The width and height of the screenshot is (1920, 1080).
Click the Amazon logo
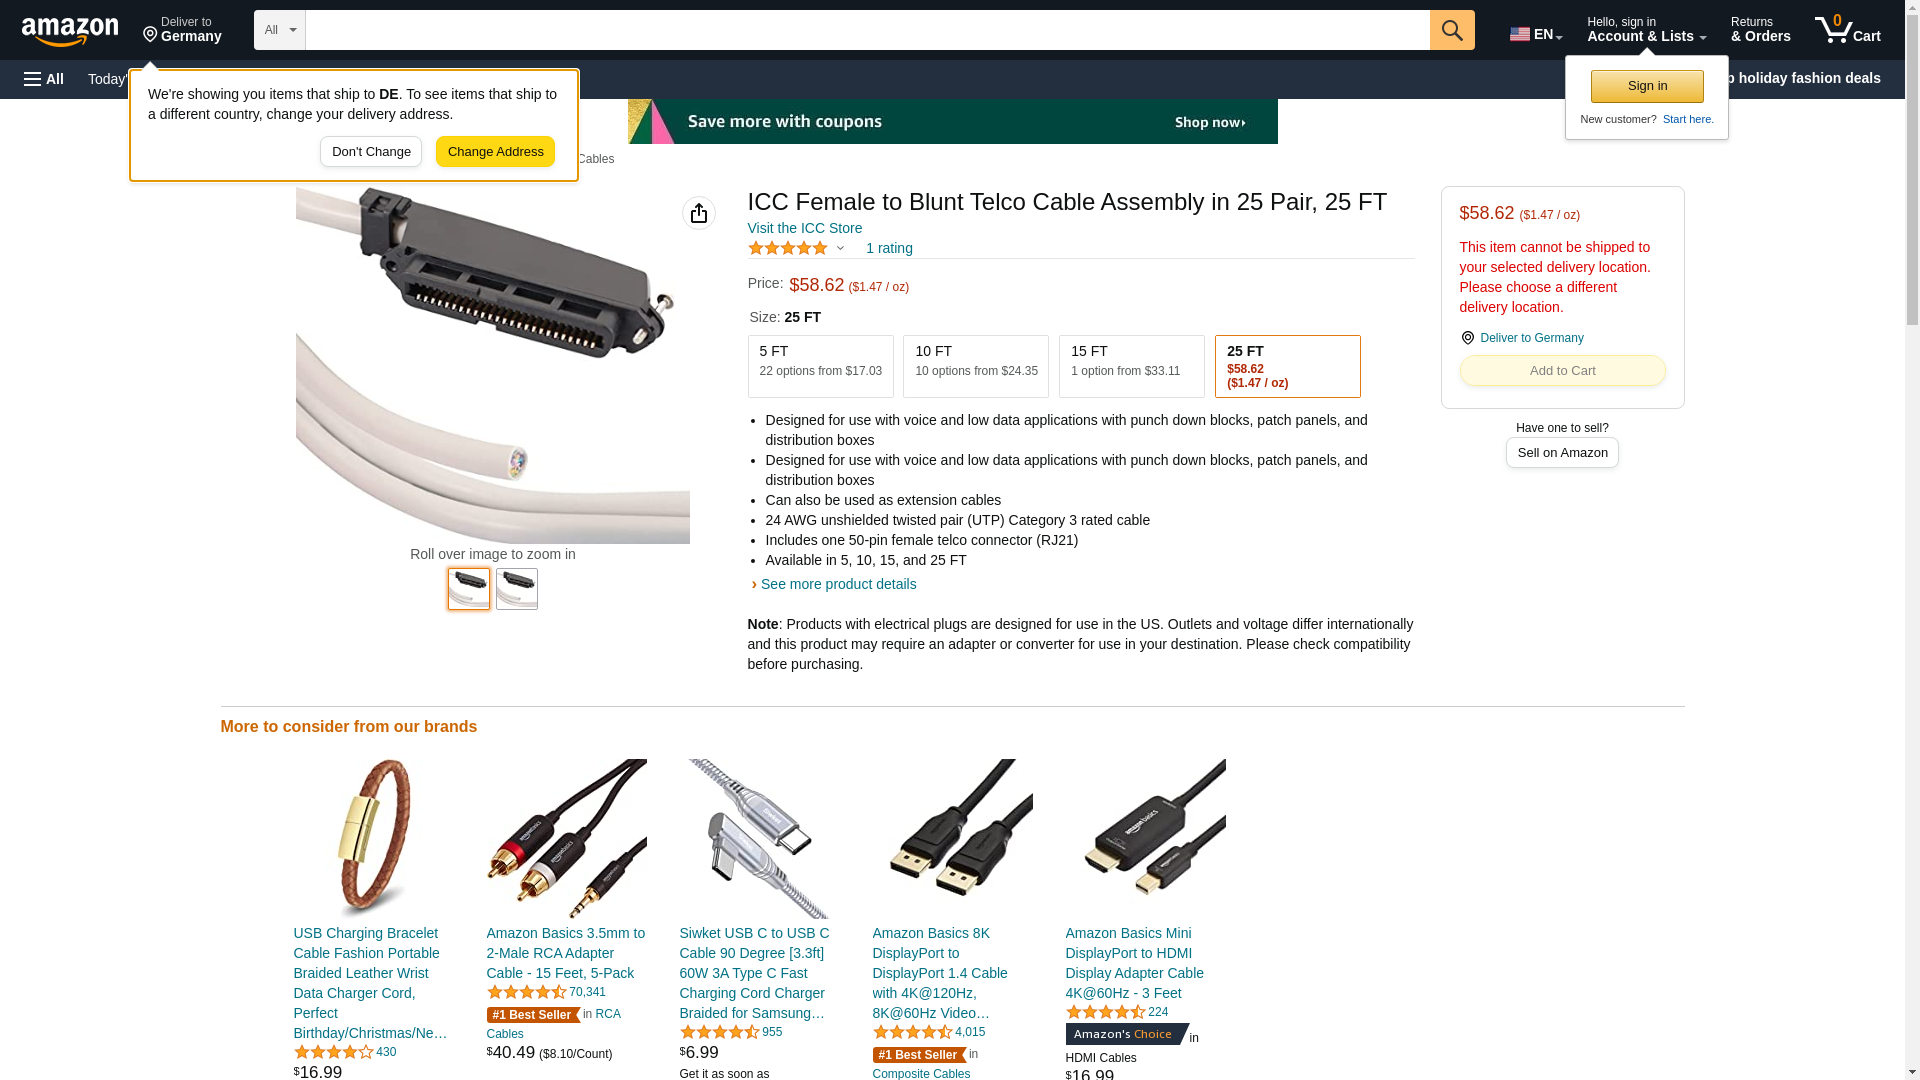(x=70, y=31)
